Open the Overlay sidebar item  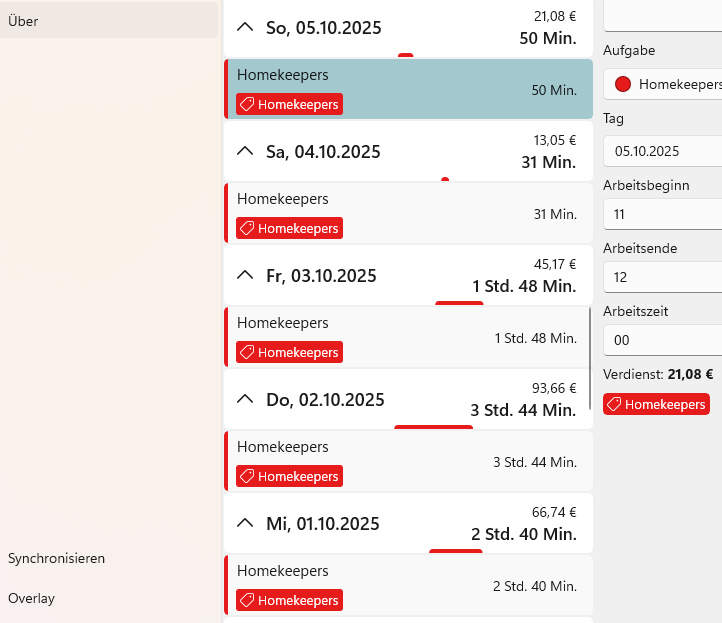[x=32, y=598]
